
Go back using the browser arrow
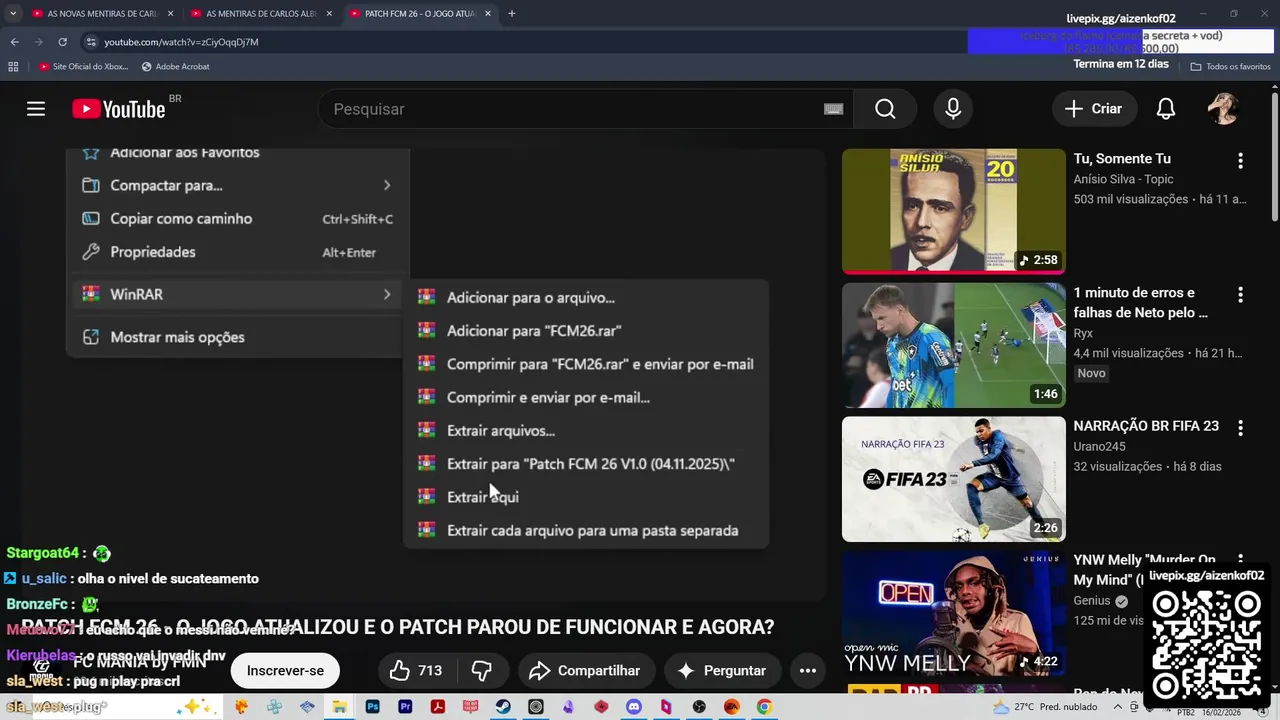tap(14, 42)
